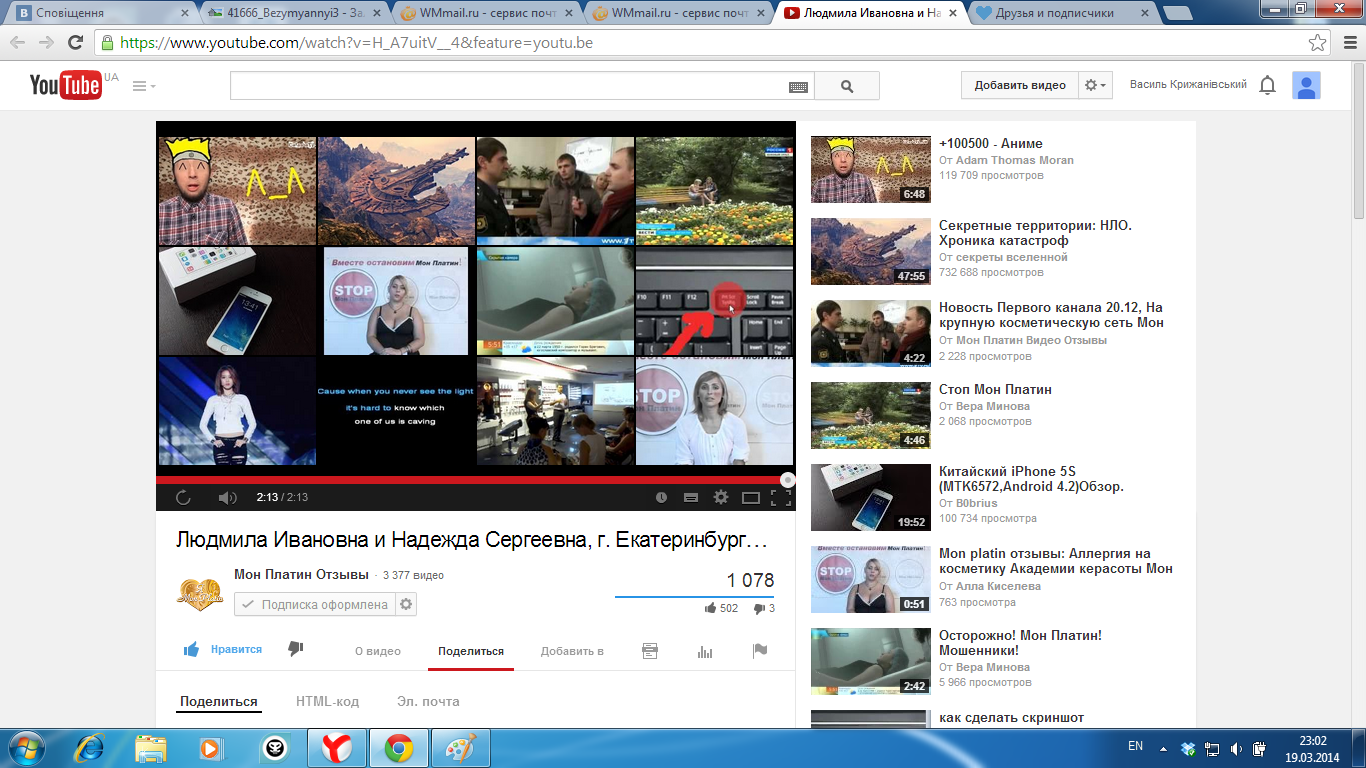Open Internet Explorer from the taskbar
The height and width of the screenshot is (768, 1366).
point(90,748)
